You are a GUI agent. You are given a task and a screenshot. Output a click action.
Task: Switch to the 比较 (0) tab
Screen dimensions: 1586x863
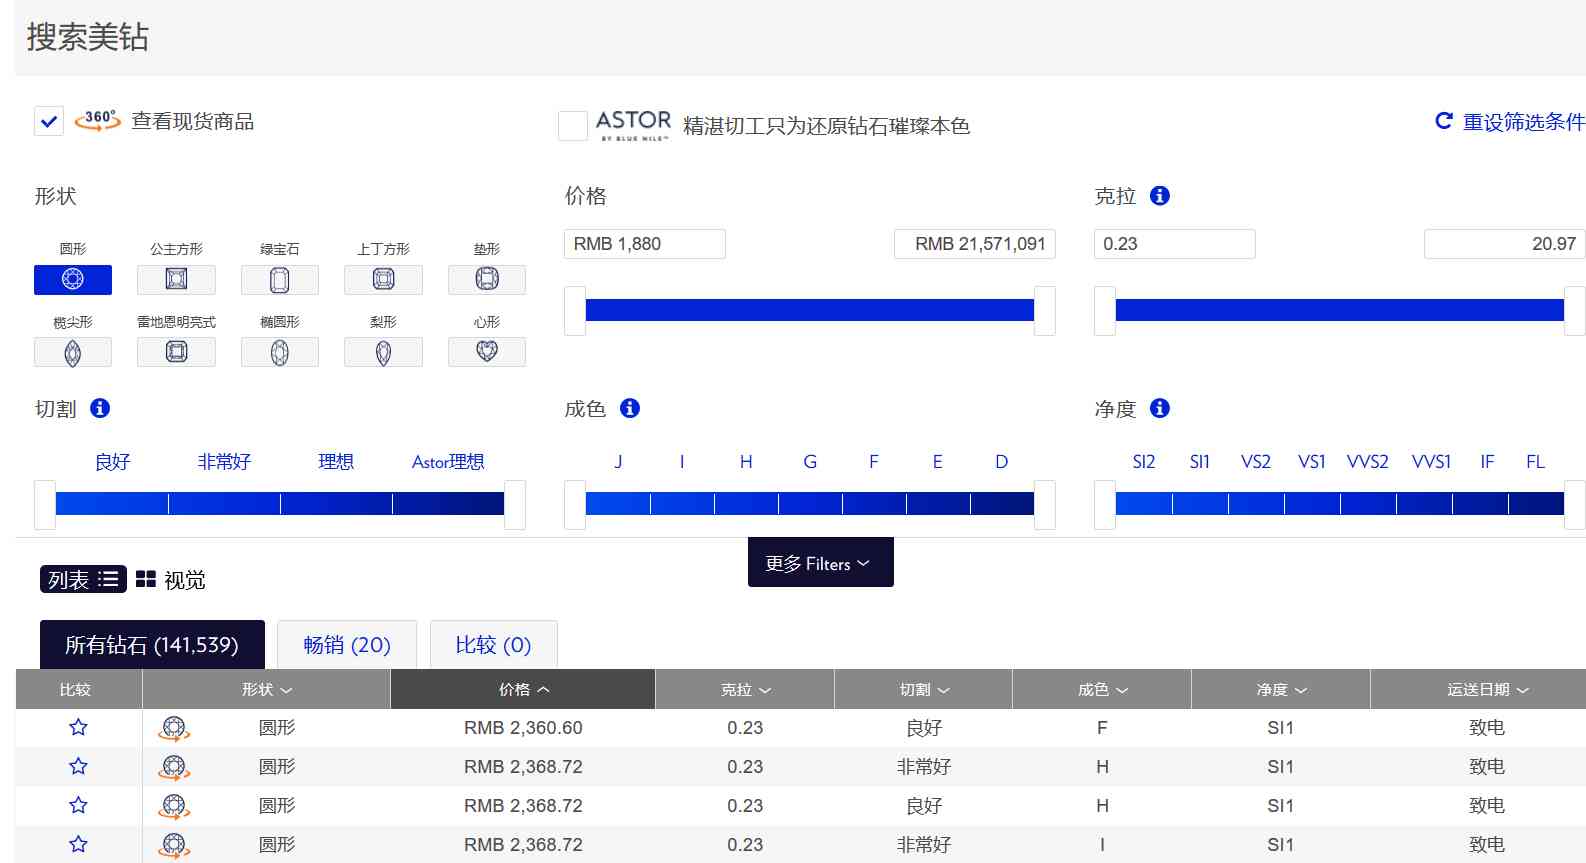point(493,645)
